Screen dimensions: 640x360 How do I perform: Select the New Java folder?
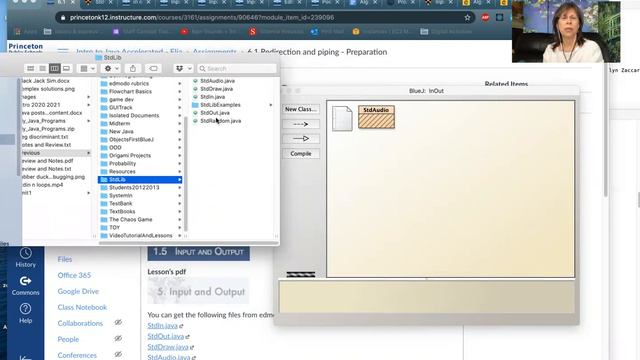(x=121, y=131)
